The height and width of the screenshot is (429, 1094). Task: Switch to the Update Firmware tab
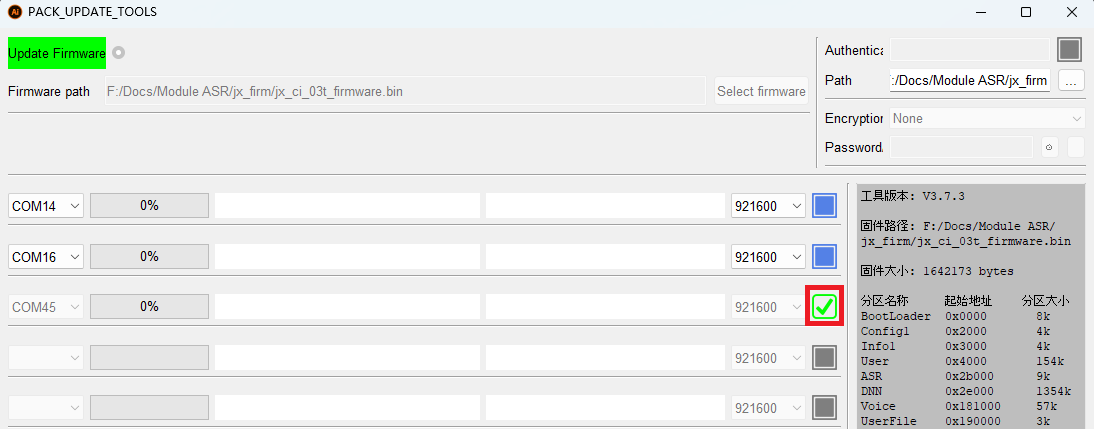(57, 53)
